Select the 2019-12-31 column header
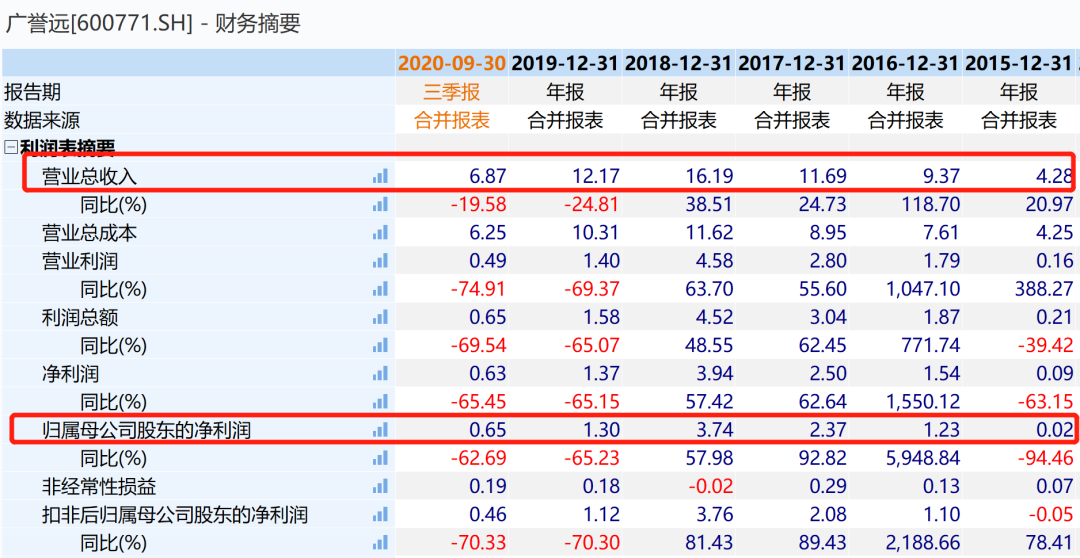Viewport: 1080px width, 558px height. [x=565, y=63]
